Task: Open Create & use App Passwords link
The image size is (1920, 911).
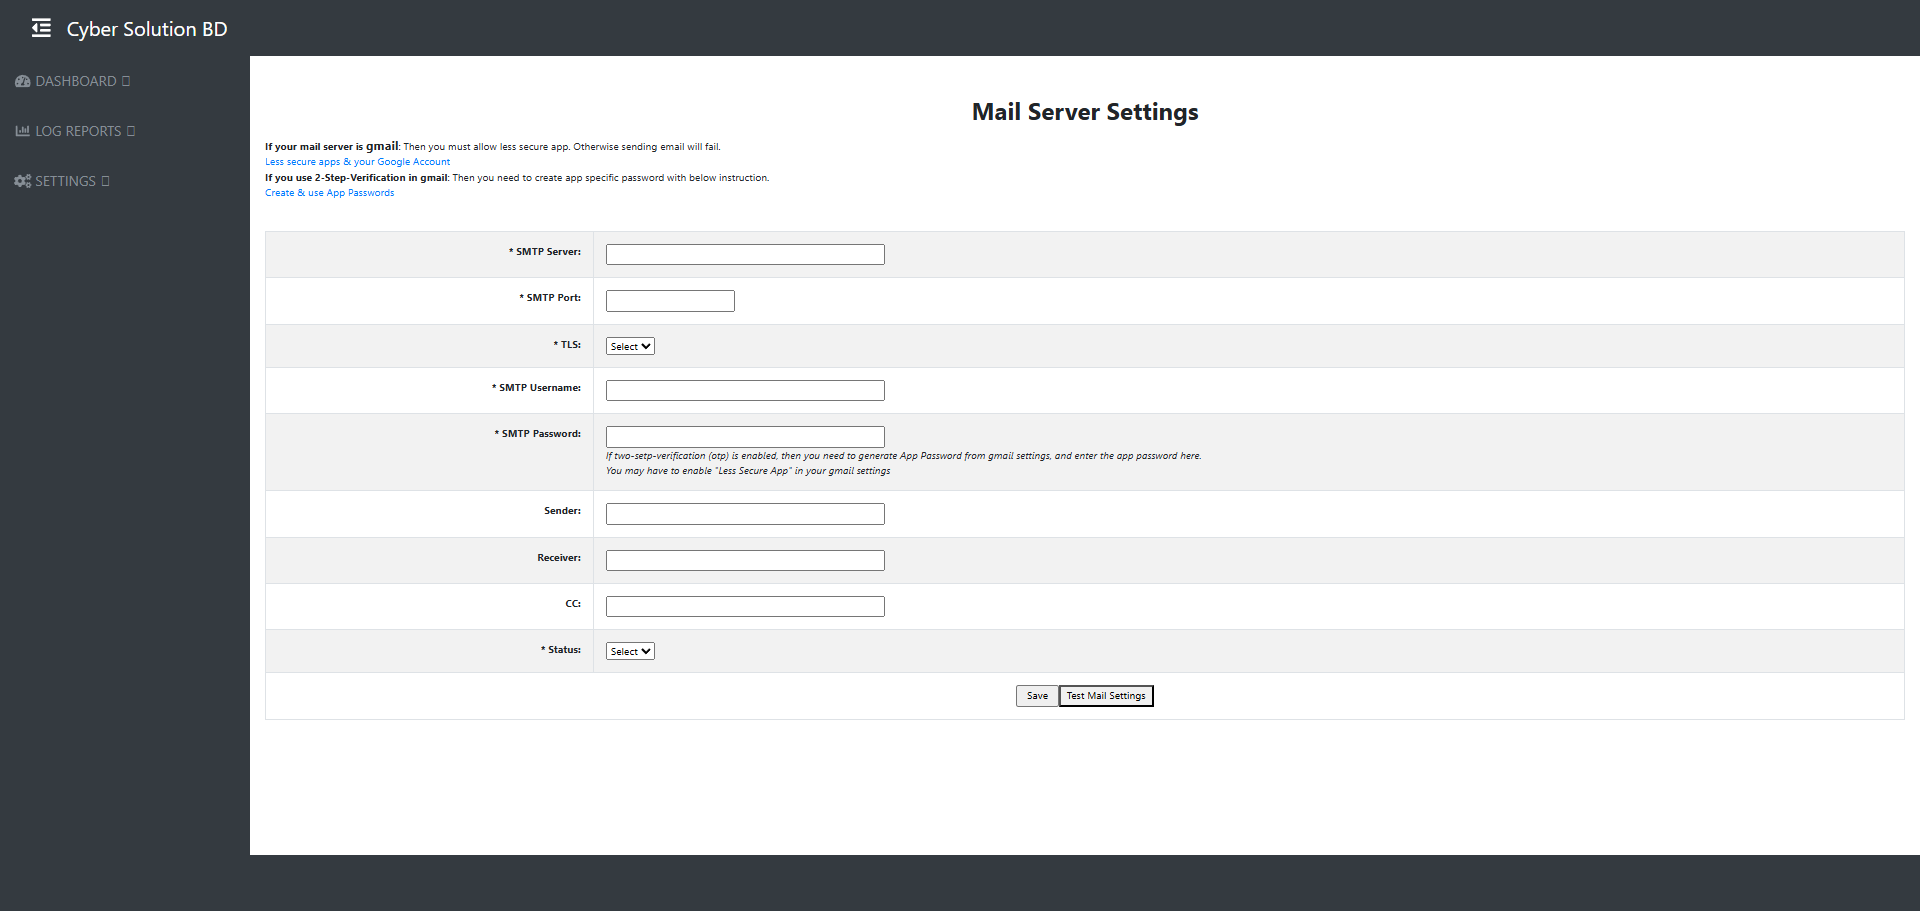Action: pyautogui.click(x=329, y=193)
